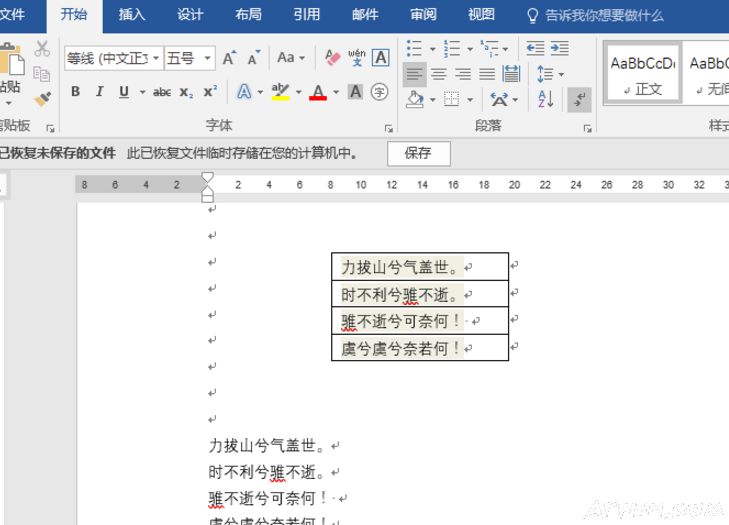Image resolution: width=729 pixels, height=525 pixels.
Task: Click the Cut scissors icon
Action: pyautogui.click(x=42, y=49)
